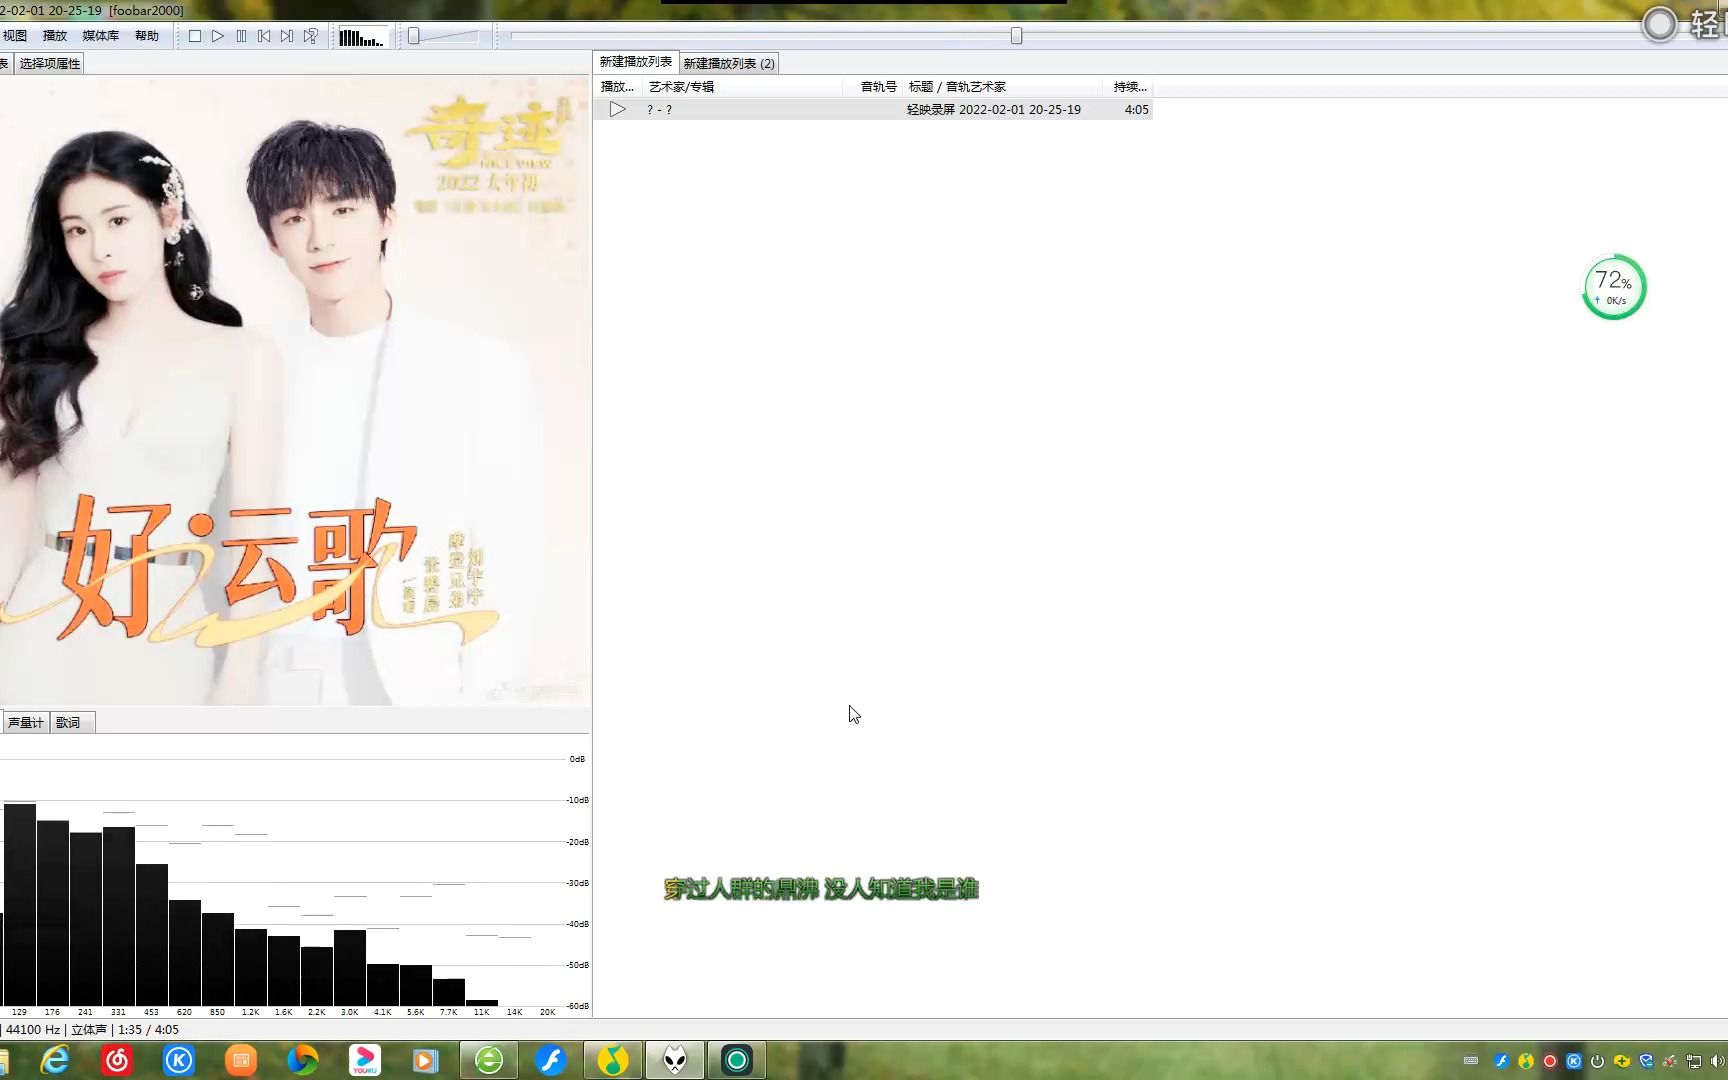Click the 立体声 status bar entry

coord(89,1030)
